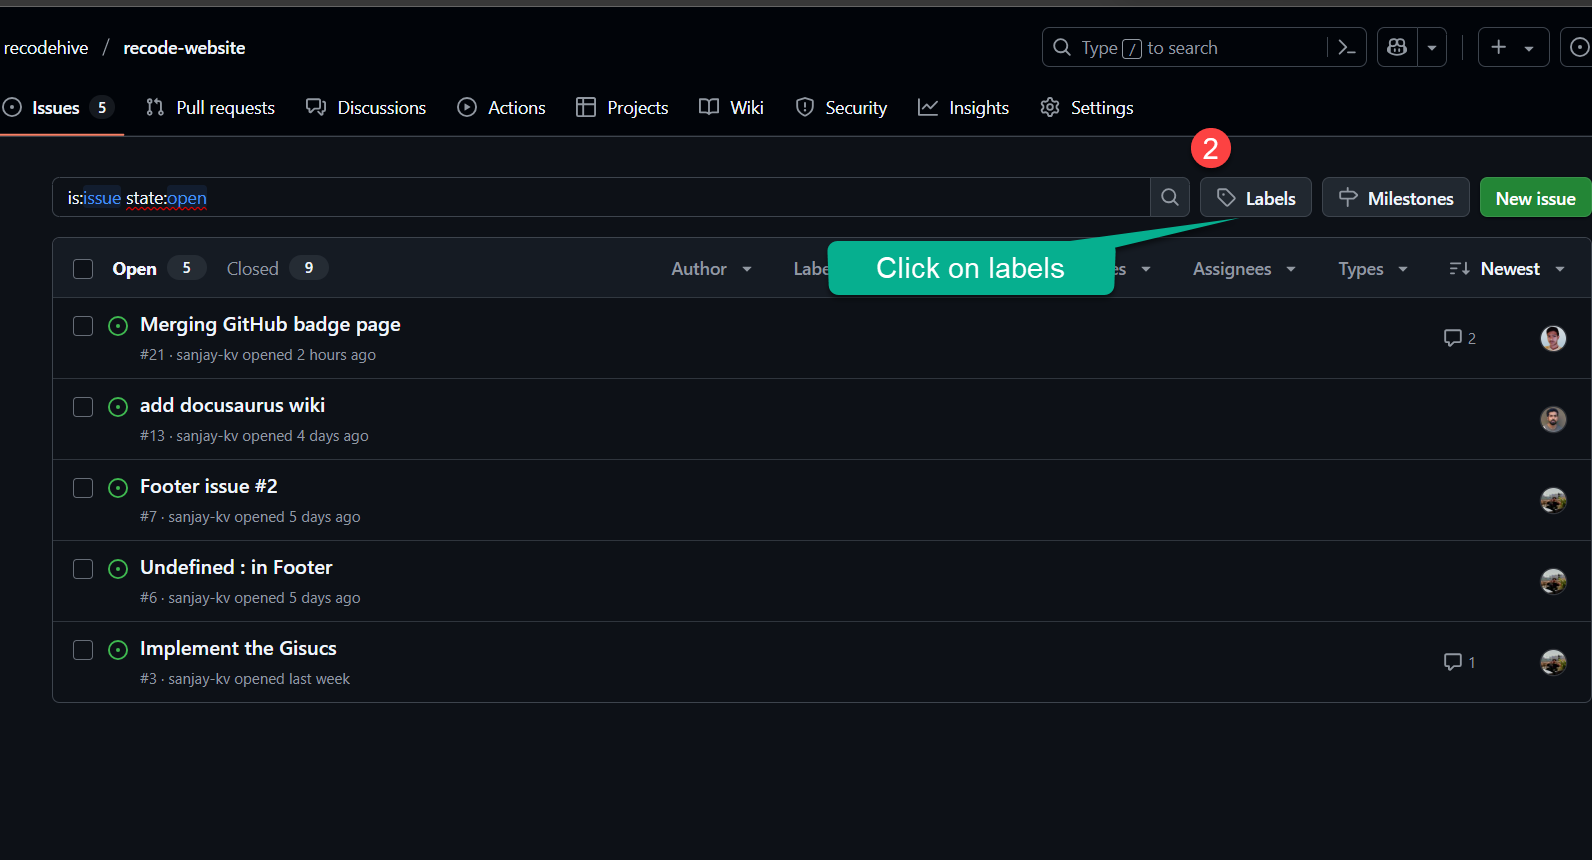Image resolution: width=1592 pixels, height=860 pixels.
Task: Open issue 'add docusaurus wiki'
Action: tap(232, 405)
